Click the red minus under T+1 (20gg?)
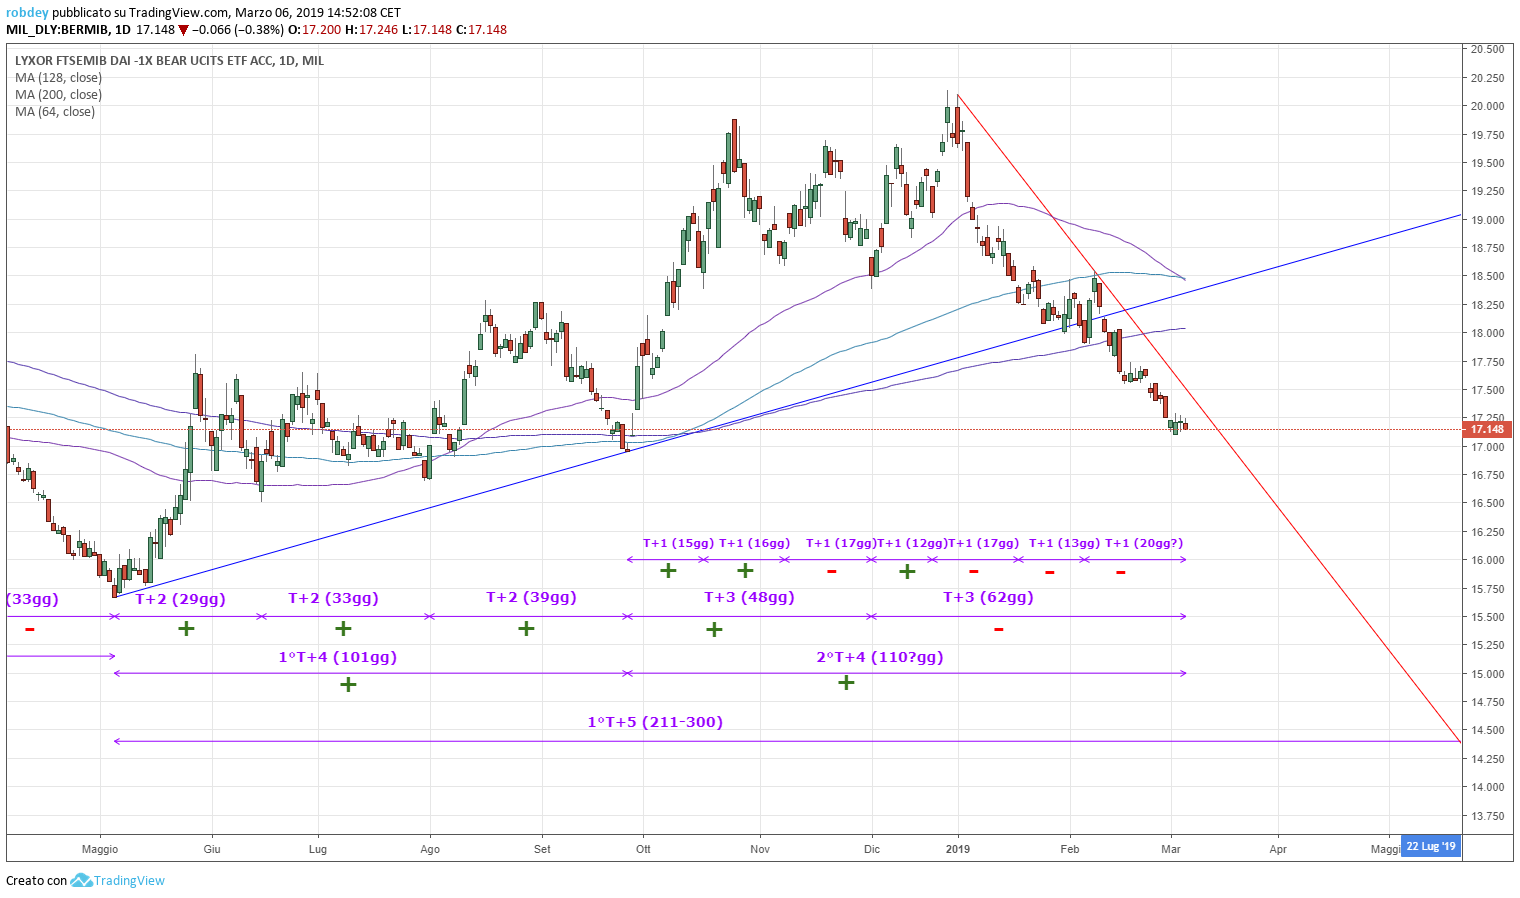 [1121, 572]
